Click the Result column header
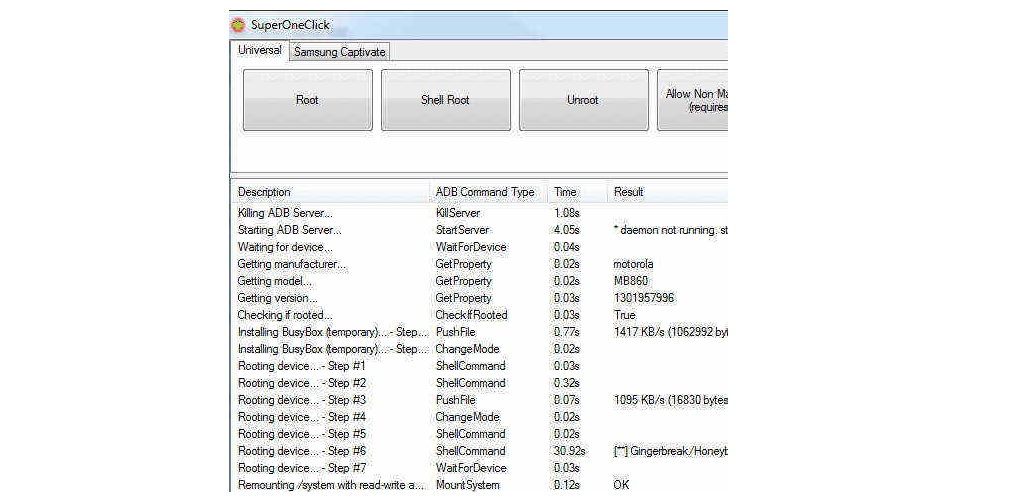The image size is (1013, 496). [629, 192]
